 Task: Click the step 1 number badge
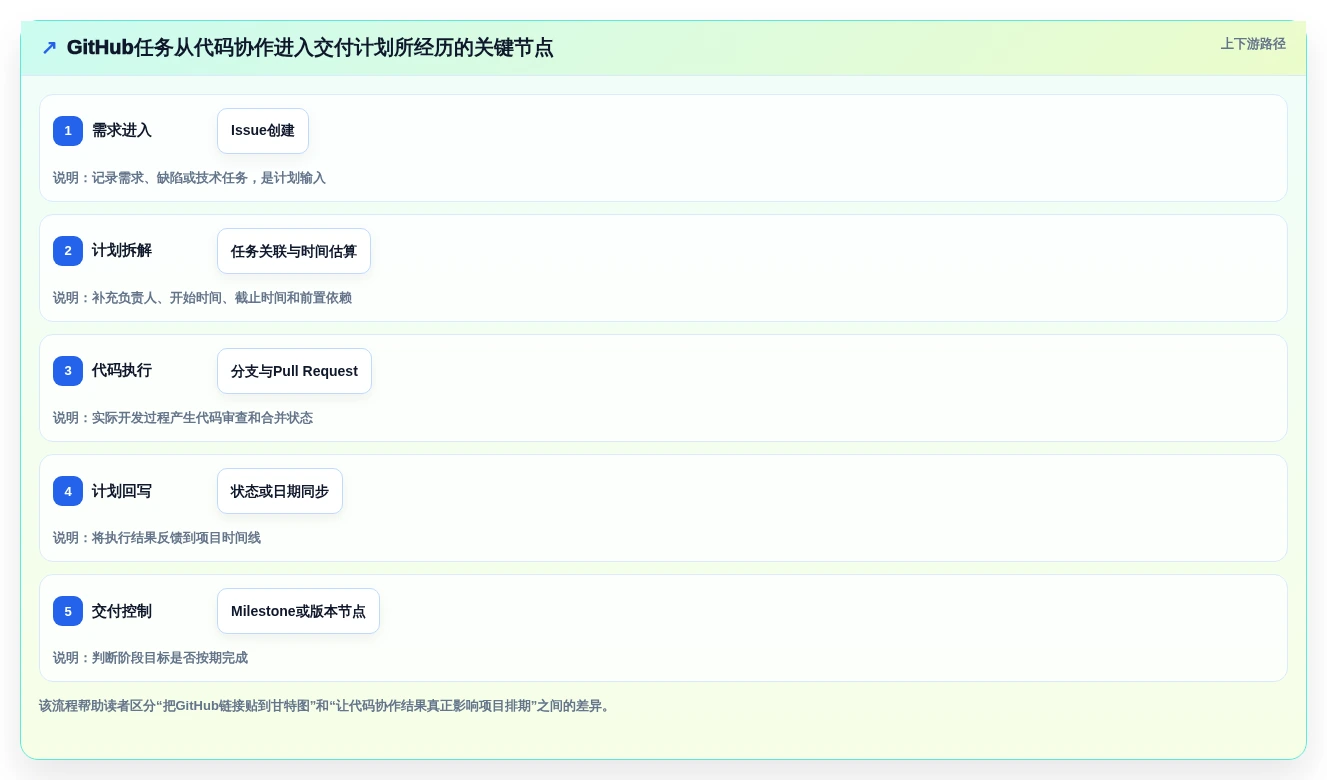(68, 131)
